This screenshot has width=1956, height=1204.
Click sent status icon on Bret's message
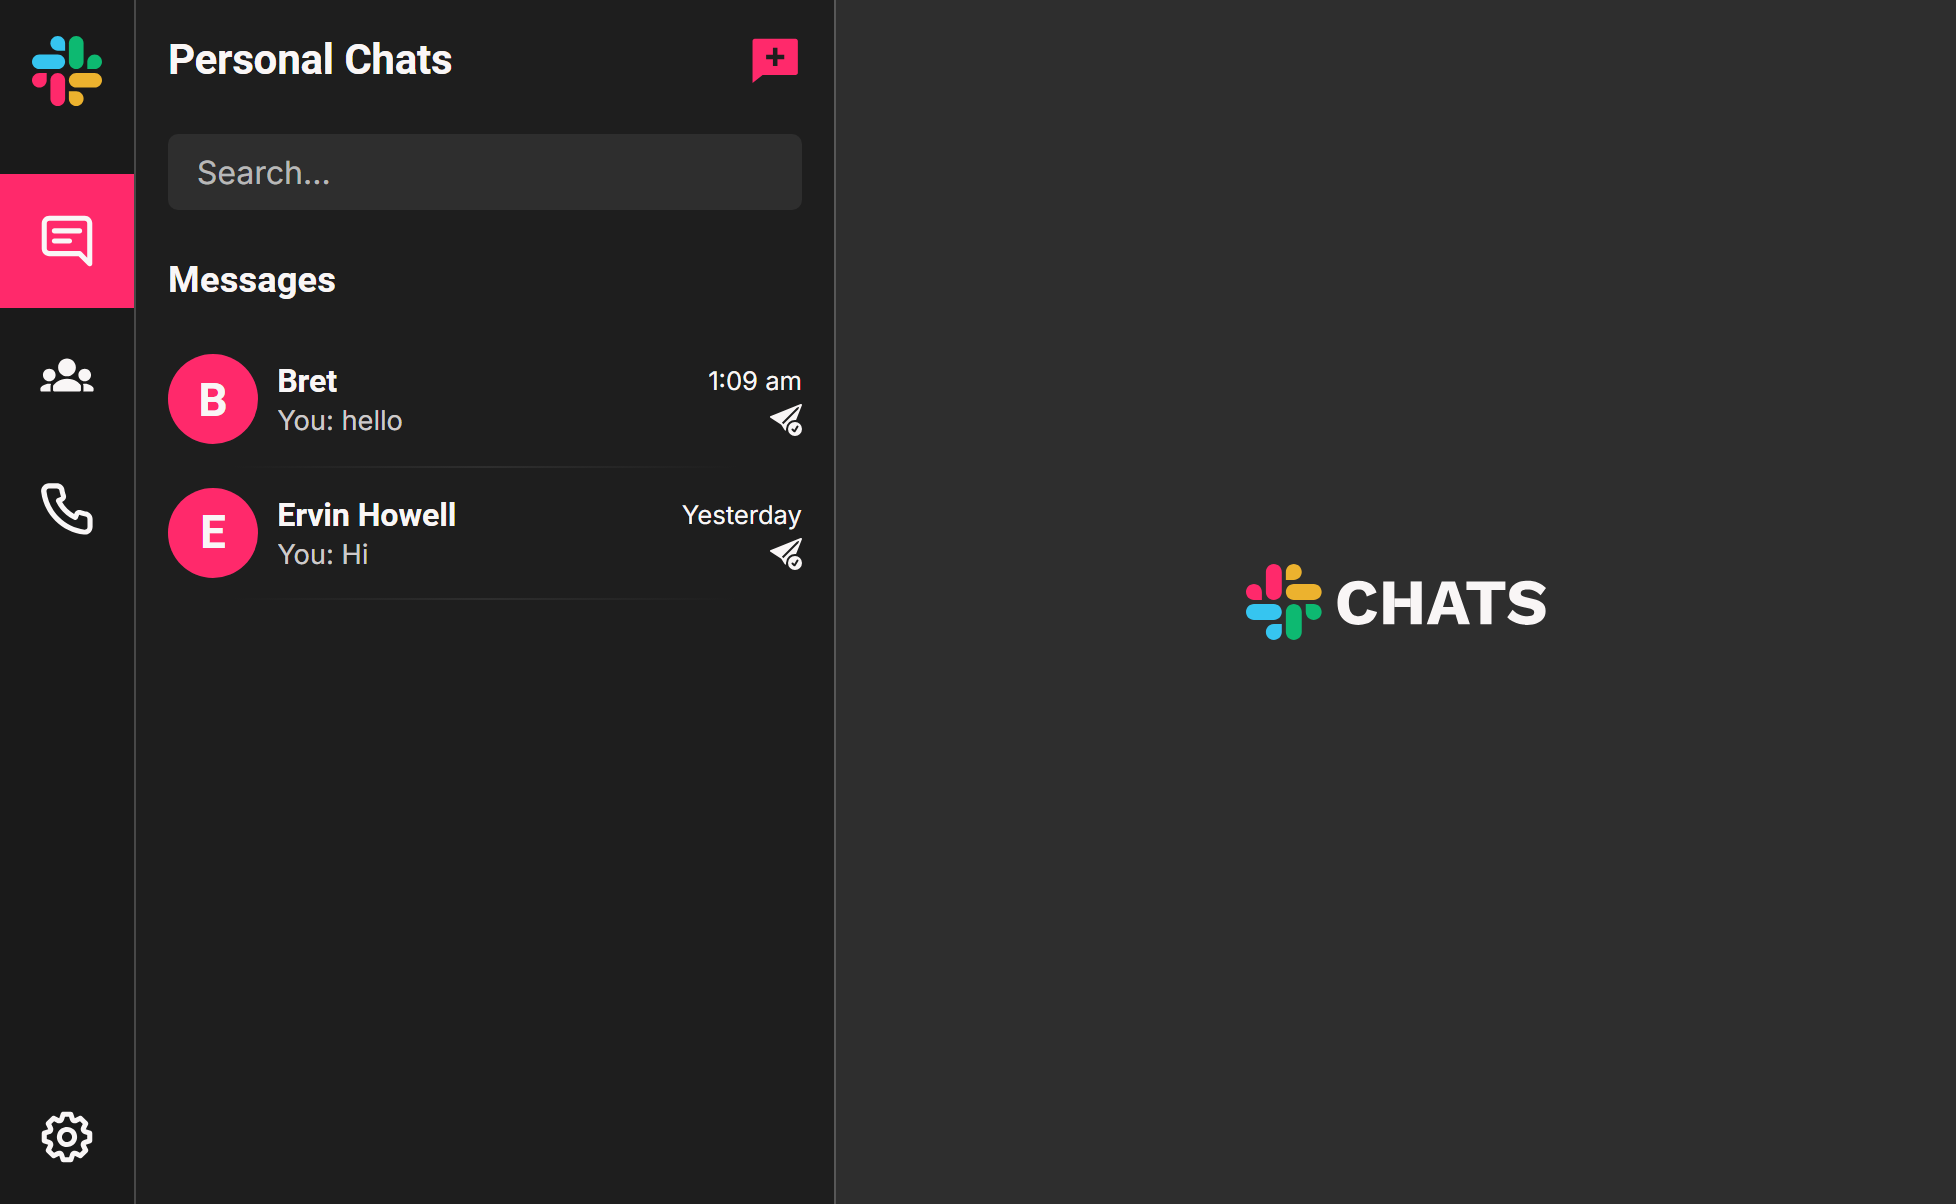pyautogui.click(x=786, y=420)
